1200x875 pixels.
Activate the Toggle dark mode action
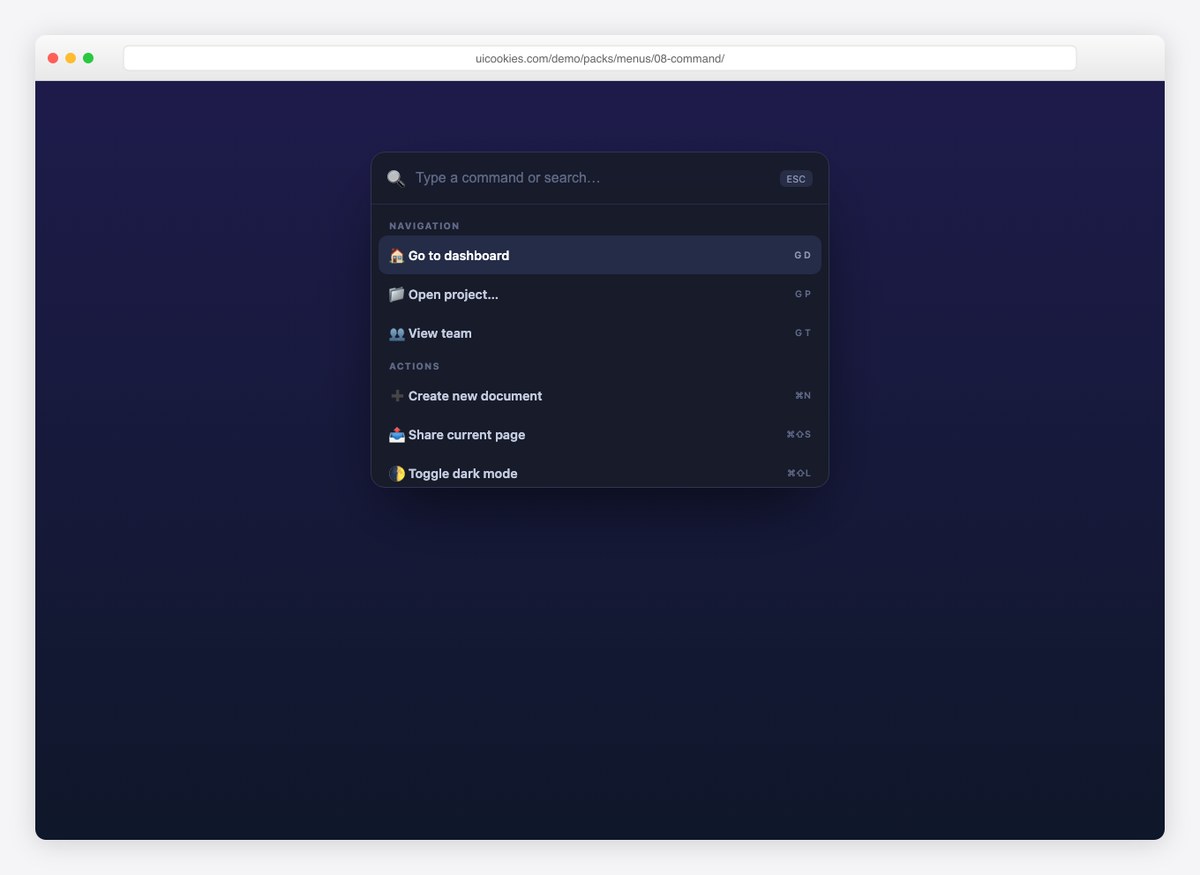pyautogui.click(x=600, y=473)
